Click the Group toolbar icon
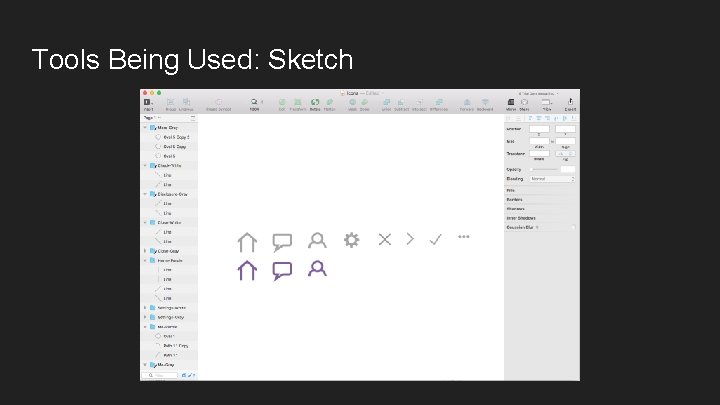 coord(170,102)
